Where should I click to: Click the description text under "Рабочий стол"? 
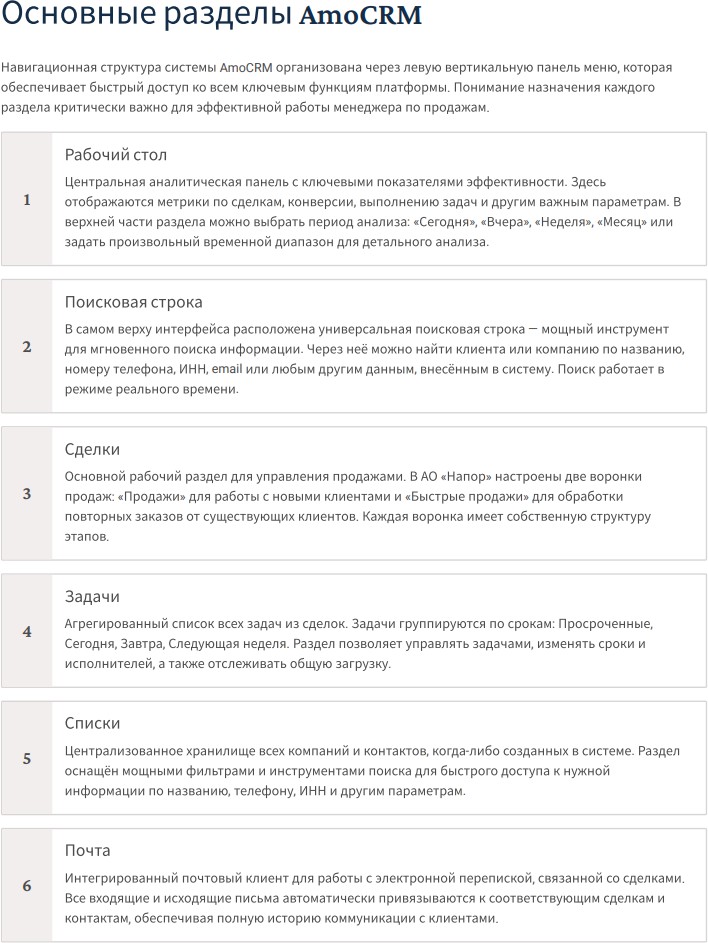coord(372,212)
